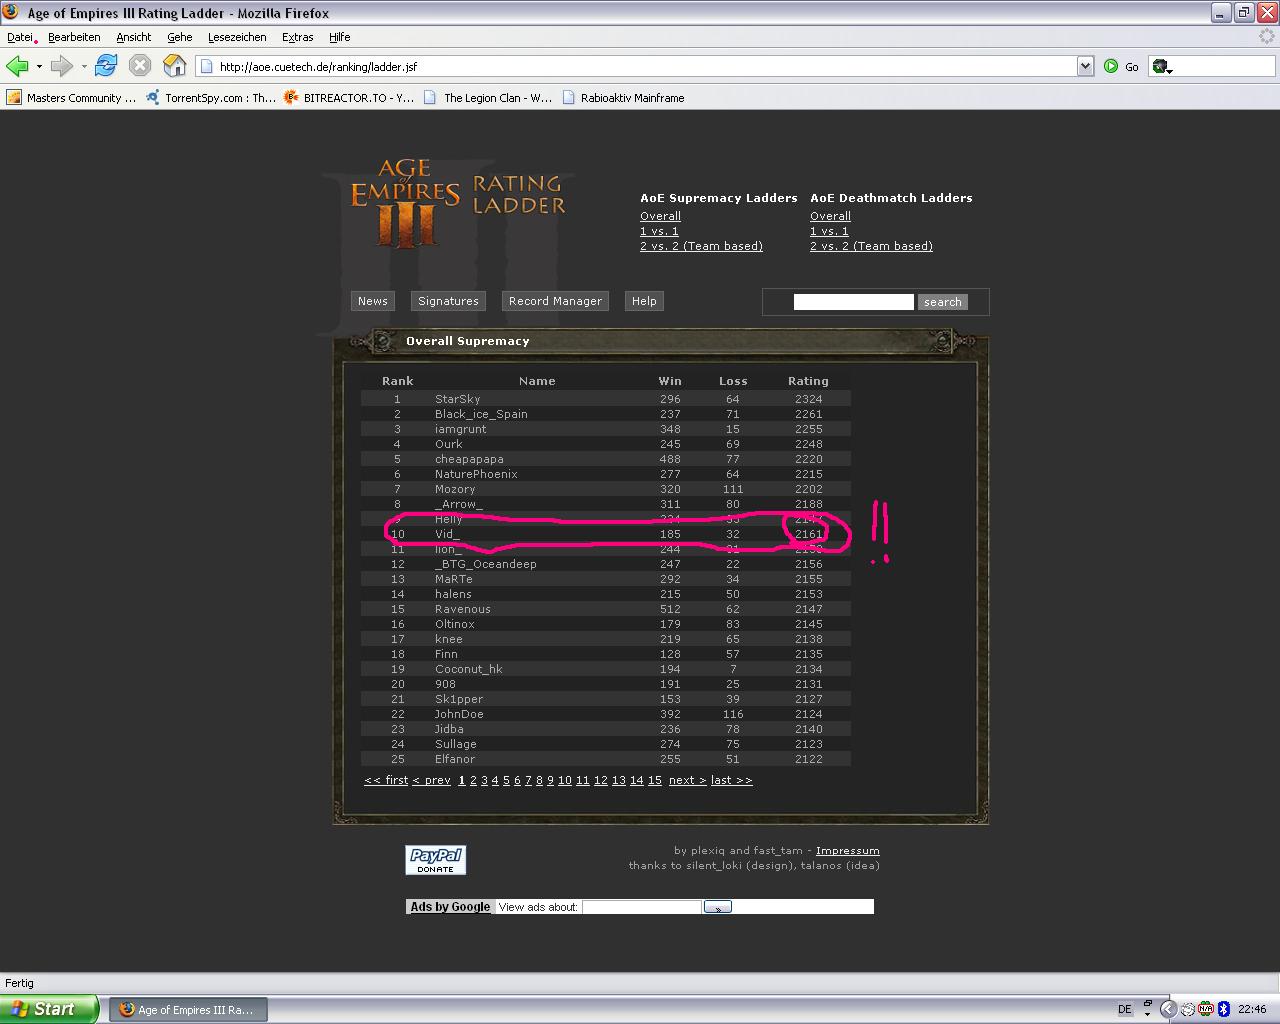This screenshot has height=1024, width=1280.
Task: Reload the page with the refresh icon
Action: click(105, 66)
